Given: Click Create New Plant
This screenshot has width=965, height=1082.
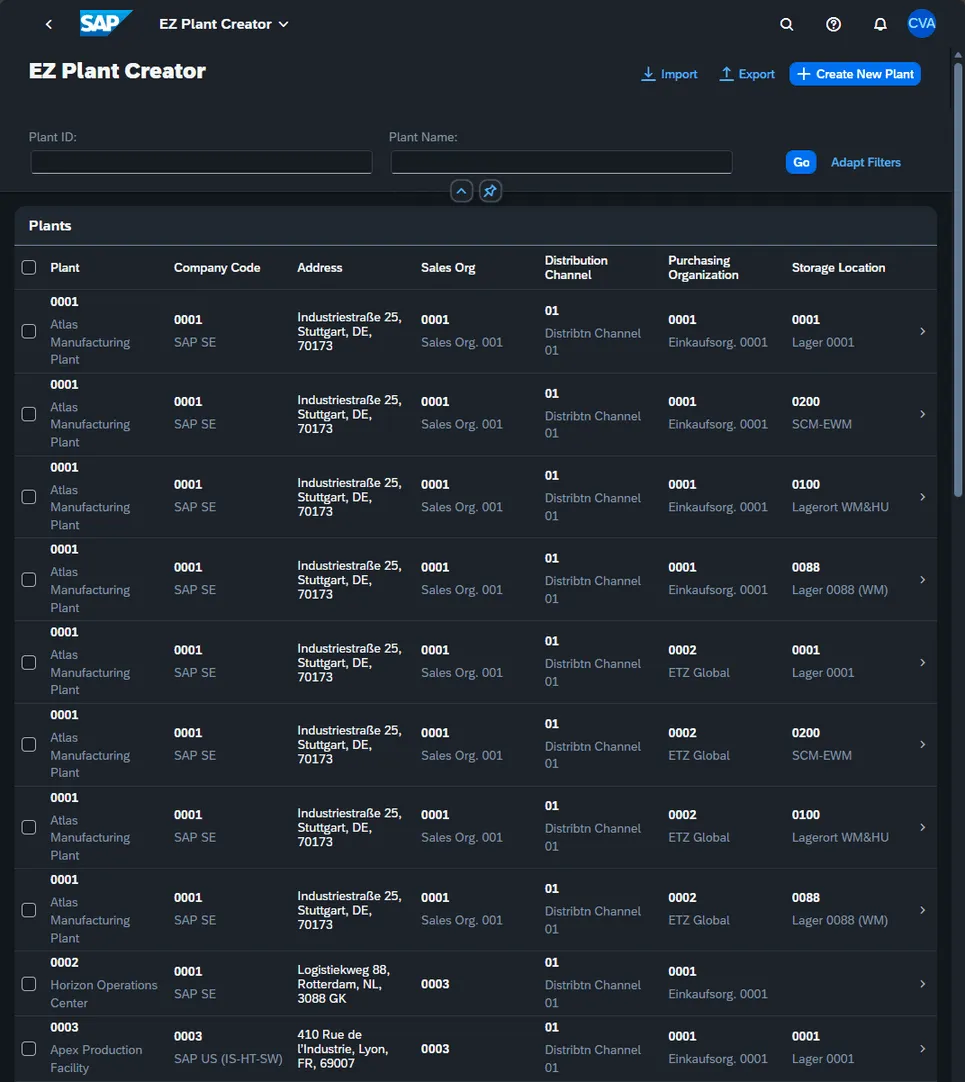Looking at the screenshot, I should tap(855, 74).
